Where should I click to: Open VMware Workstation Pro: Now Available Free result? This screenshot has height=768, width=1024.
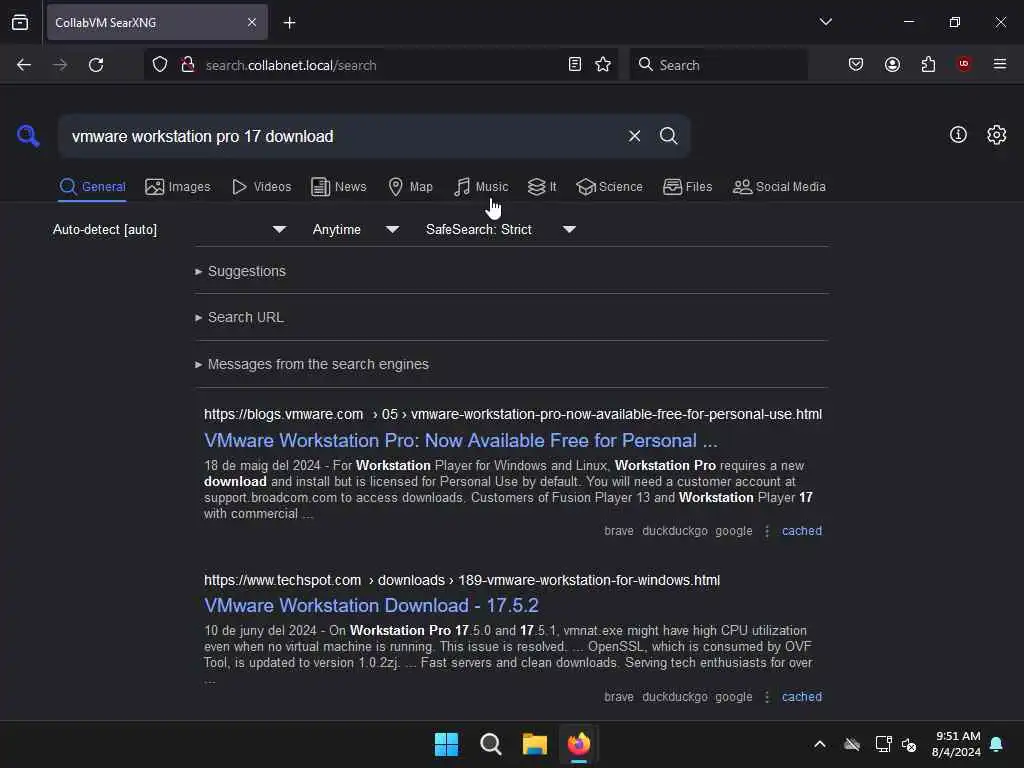pyautogui.click(x=460, y=441)
